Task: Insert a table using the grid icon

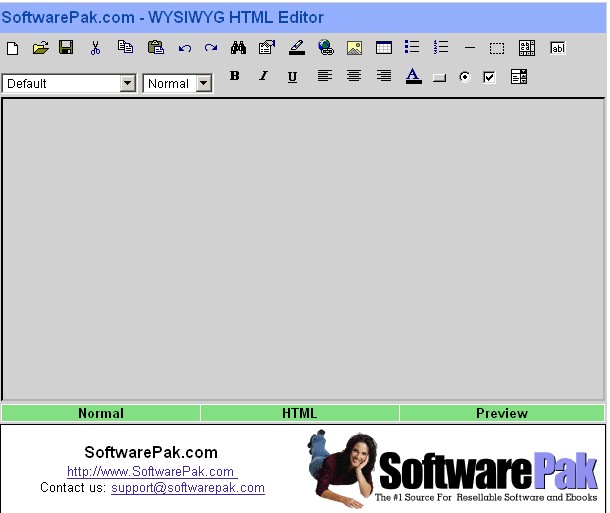Action: (383, 48)
